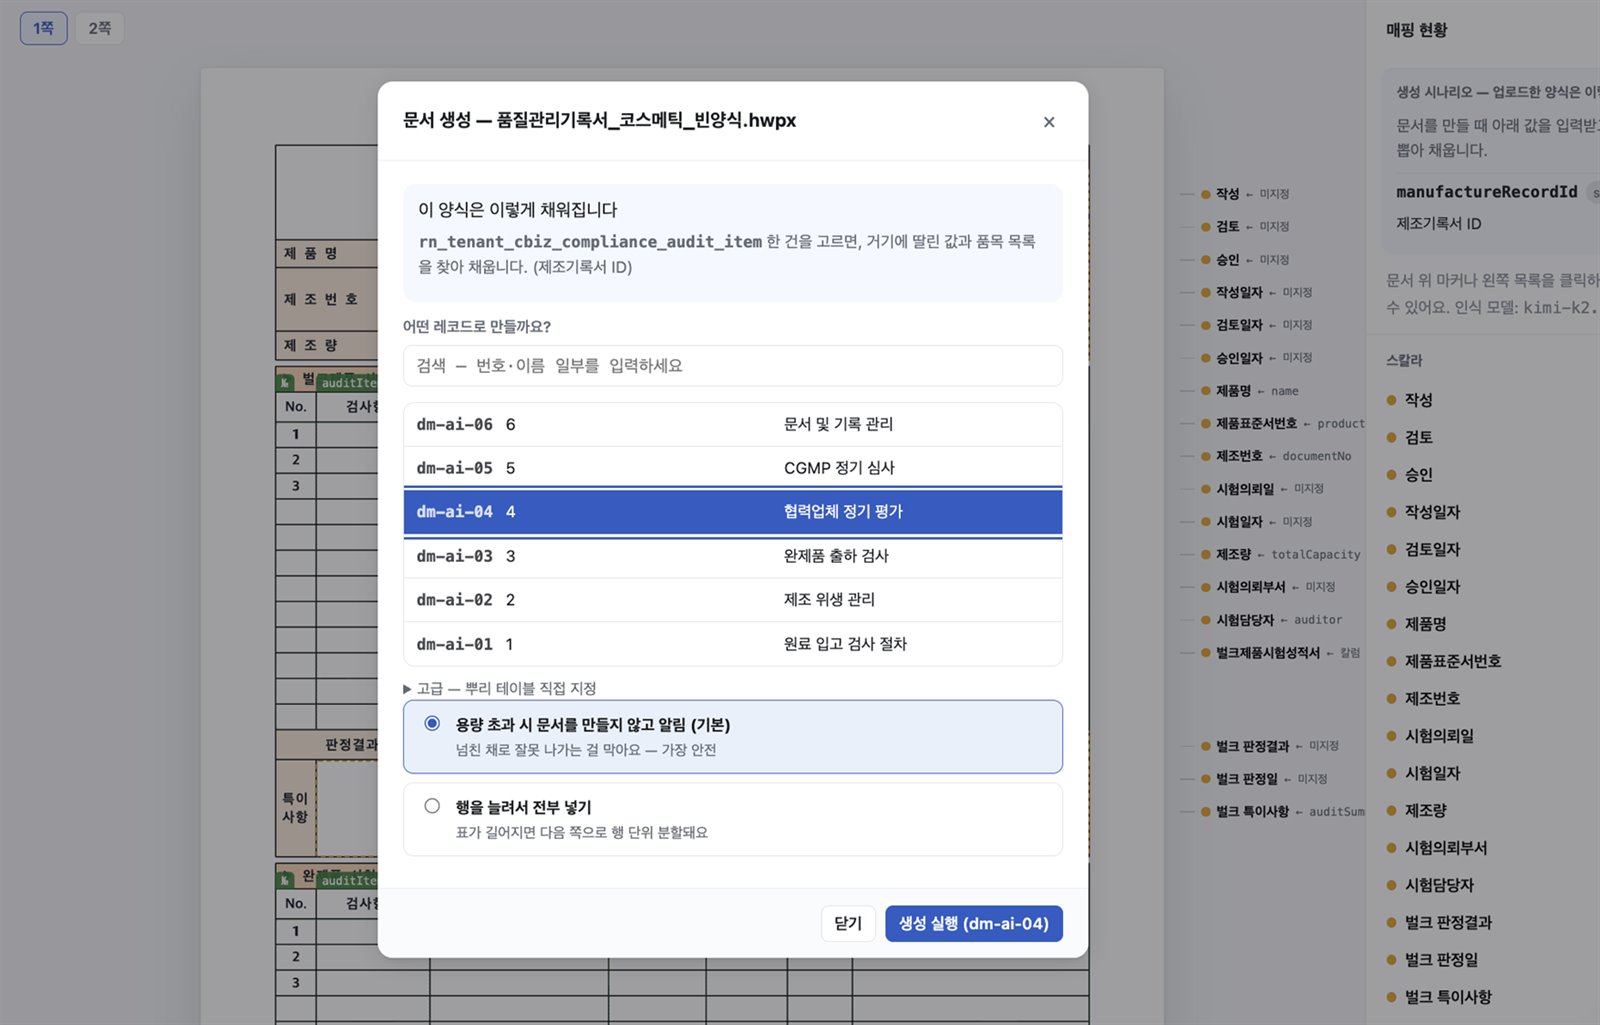The height and width of the screenshot is (1025, 1600).
Task: Select 벌크 판정결과 in the scalar list
Action: pos(1448,922)
